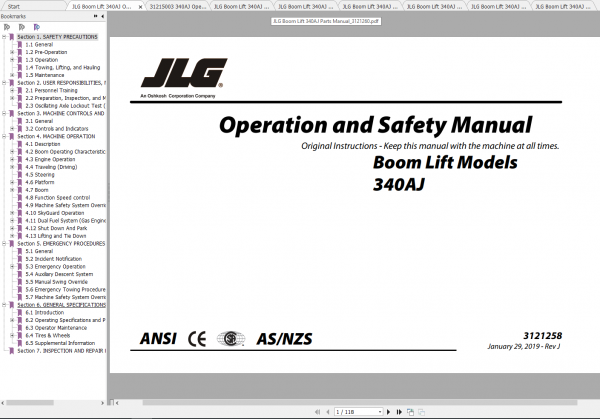This screenshot has height=419, width=600.
Task: Click the purple-blue current bookmark flag icon
Action: coord(37,27)
